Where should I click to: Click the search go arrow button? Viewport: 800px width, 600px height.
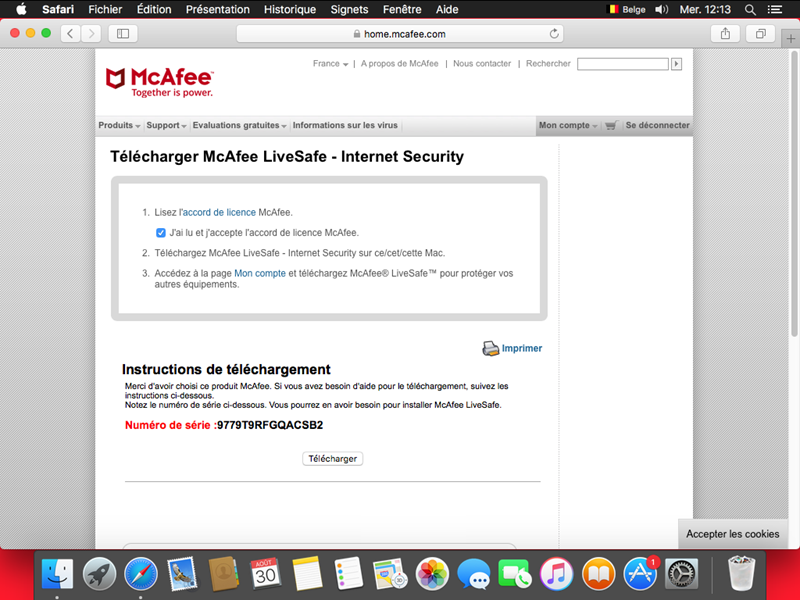677,64
